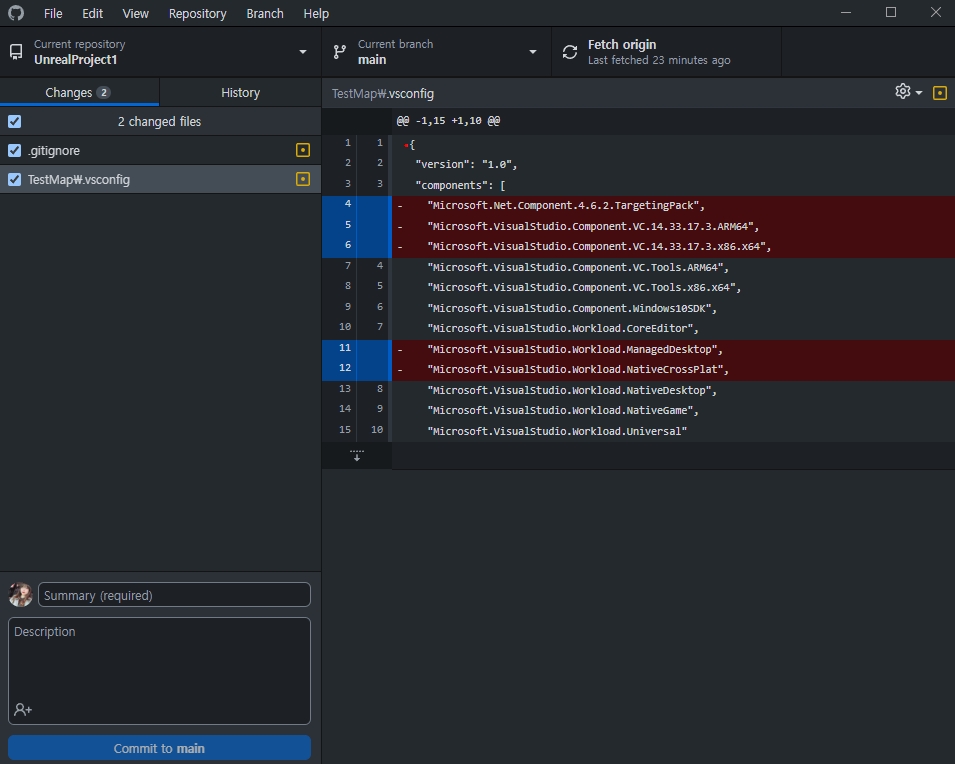This screenshot has height=764, width=955.
Task: Click the Workload.CoreEditor diff line
Action: point(673,328)
